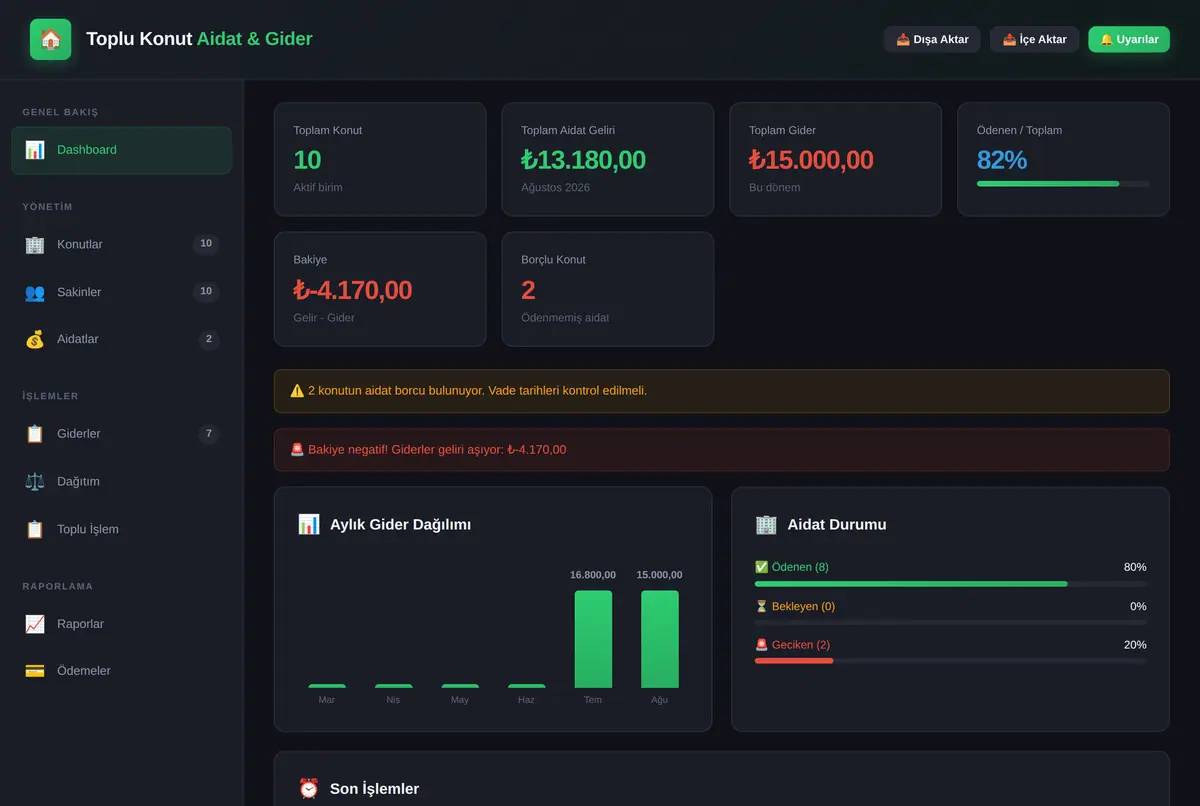The image size is (1200, 806).
Task: Click the İçe Aktar button
Action: coord(1034,39)
